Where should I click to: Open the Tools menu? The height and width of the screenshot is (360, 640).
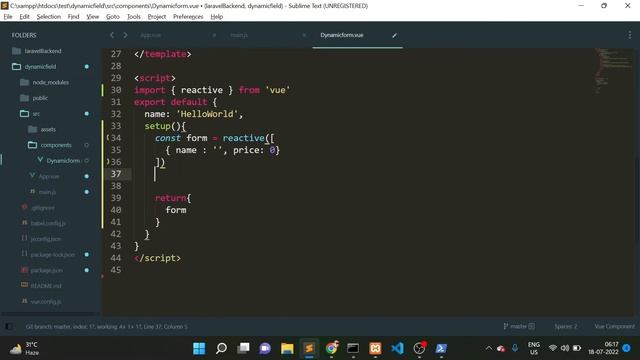tap(133, 17)
